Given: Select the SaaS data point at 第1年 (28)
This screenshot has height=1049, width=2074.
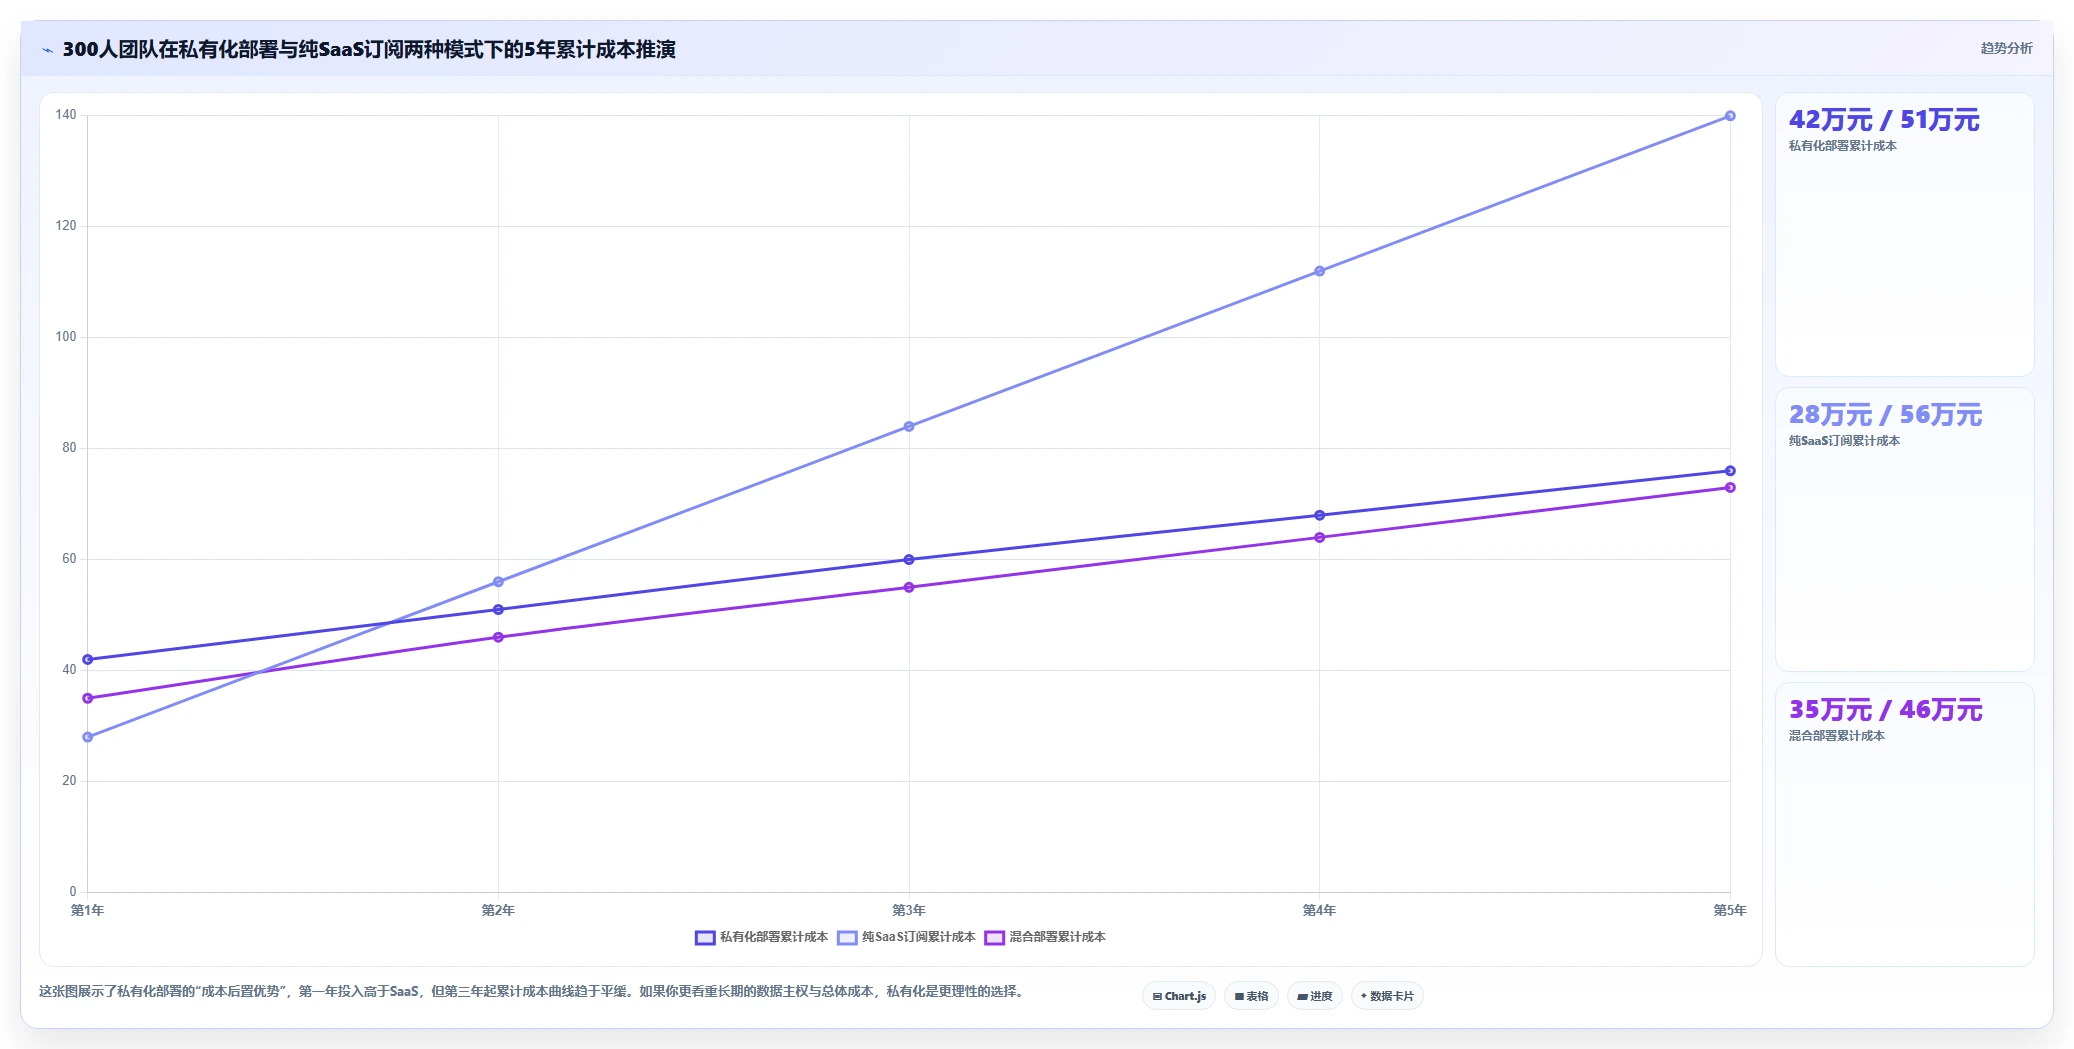Looking at the screenshot, I should [x=88, y=737].
